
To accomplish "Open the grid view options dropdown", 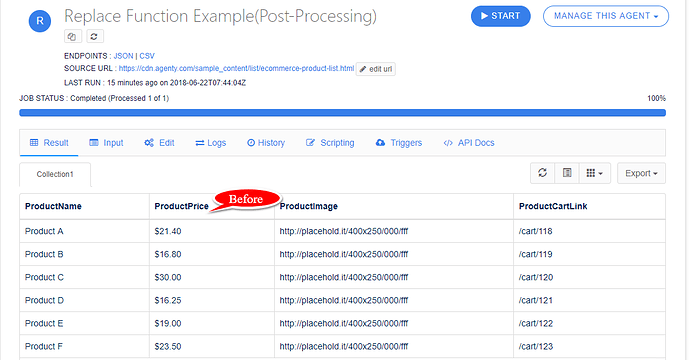I will point(595,173).
